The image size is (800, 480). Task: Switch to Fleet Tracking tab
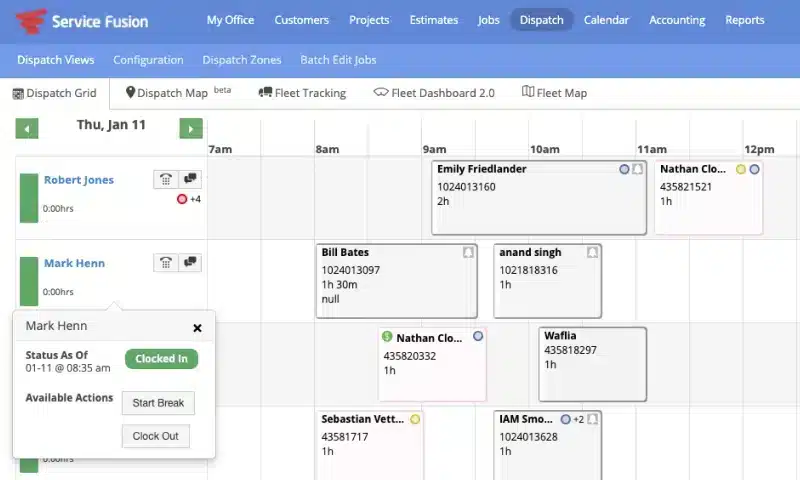(x=302, y=93)
